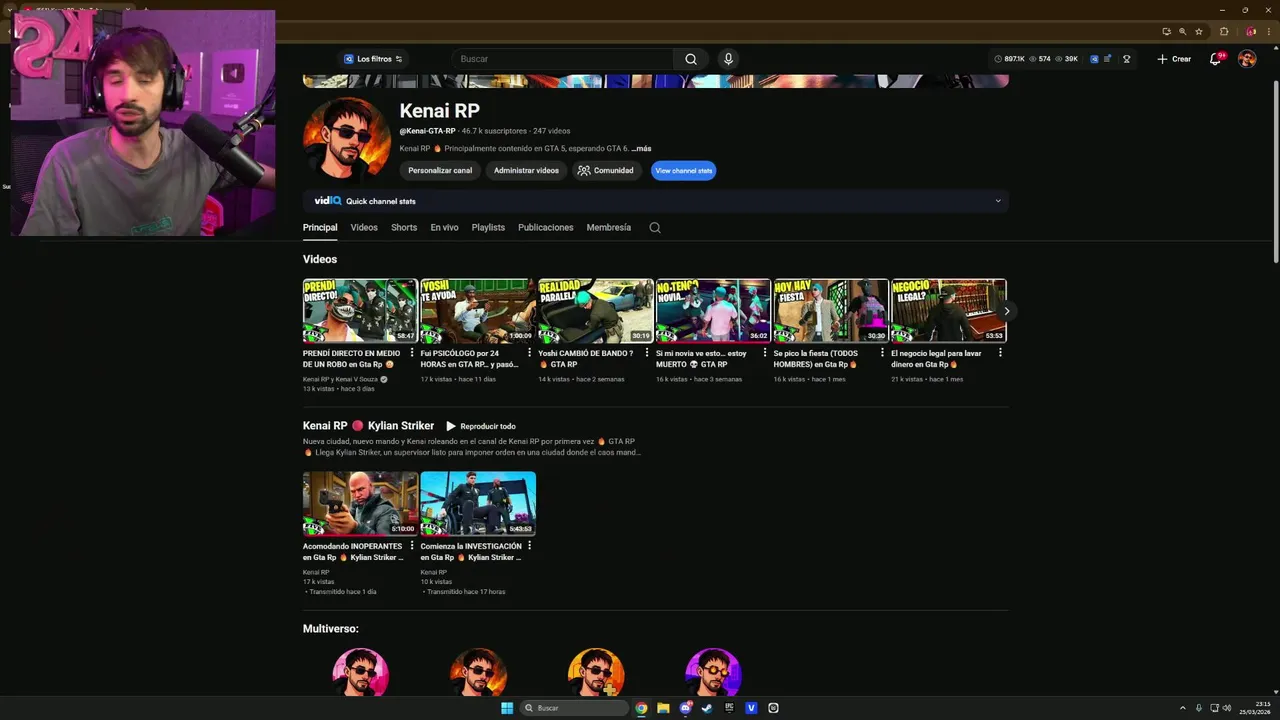The image size is (1280, 720).
Task: Open account avatar menu in YouTube header
Action: pyautogui.click(x=1247, y=59)
